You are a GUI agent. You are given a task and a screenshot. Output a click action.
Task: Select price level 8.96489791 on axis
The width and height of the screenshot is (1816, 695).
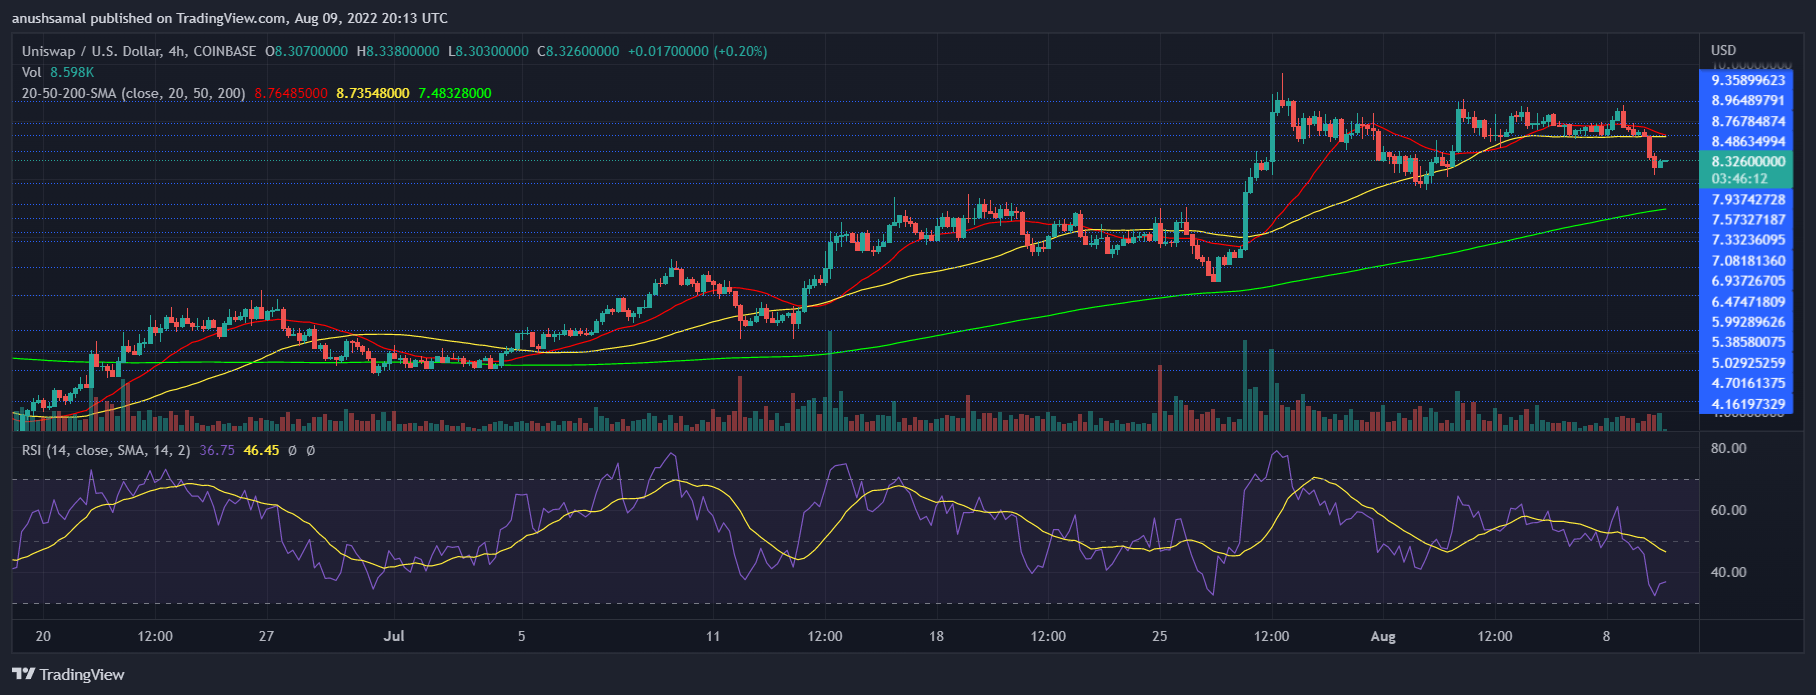pyautogui.click(x=1748, y=101)
